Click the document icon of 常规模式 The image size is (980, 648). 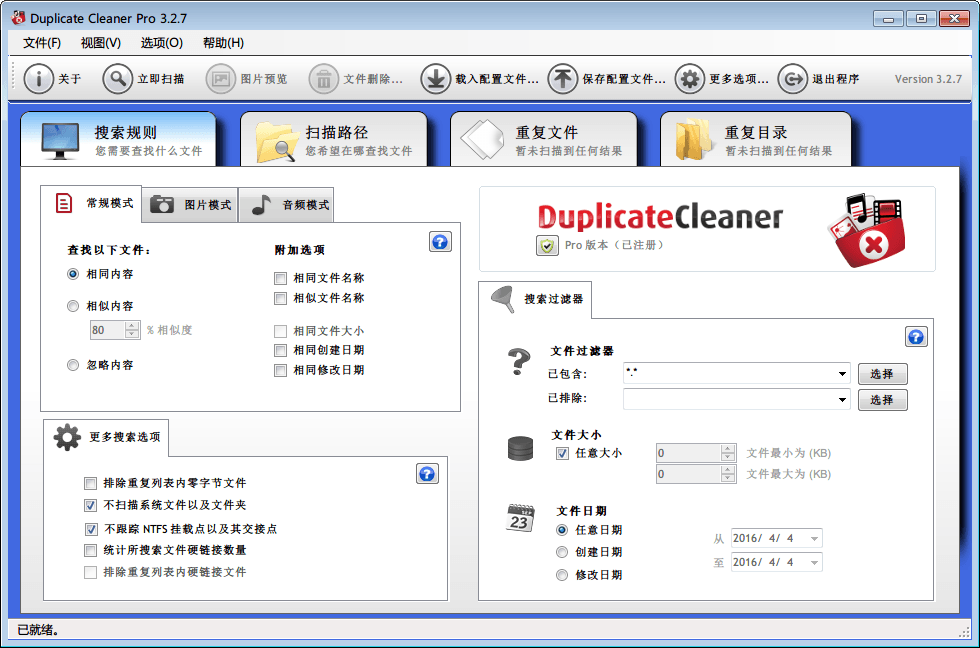[x=64, y=203]
